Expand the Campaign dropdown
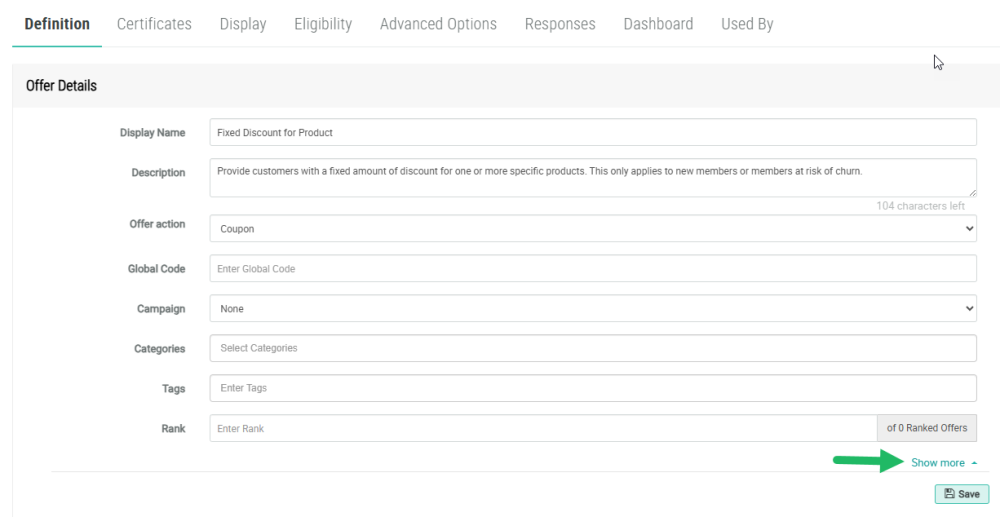The image size is (1000, 517). 592,309
